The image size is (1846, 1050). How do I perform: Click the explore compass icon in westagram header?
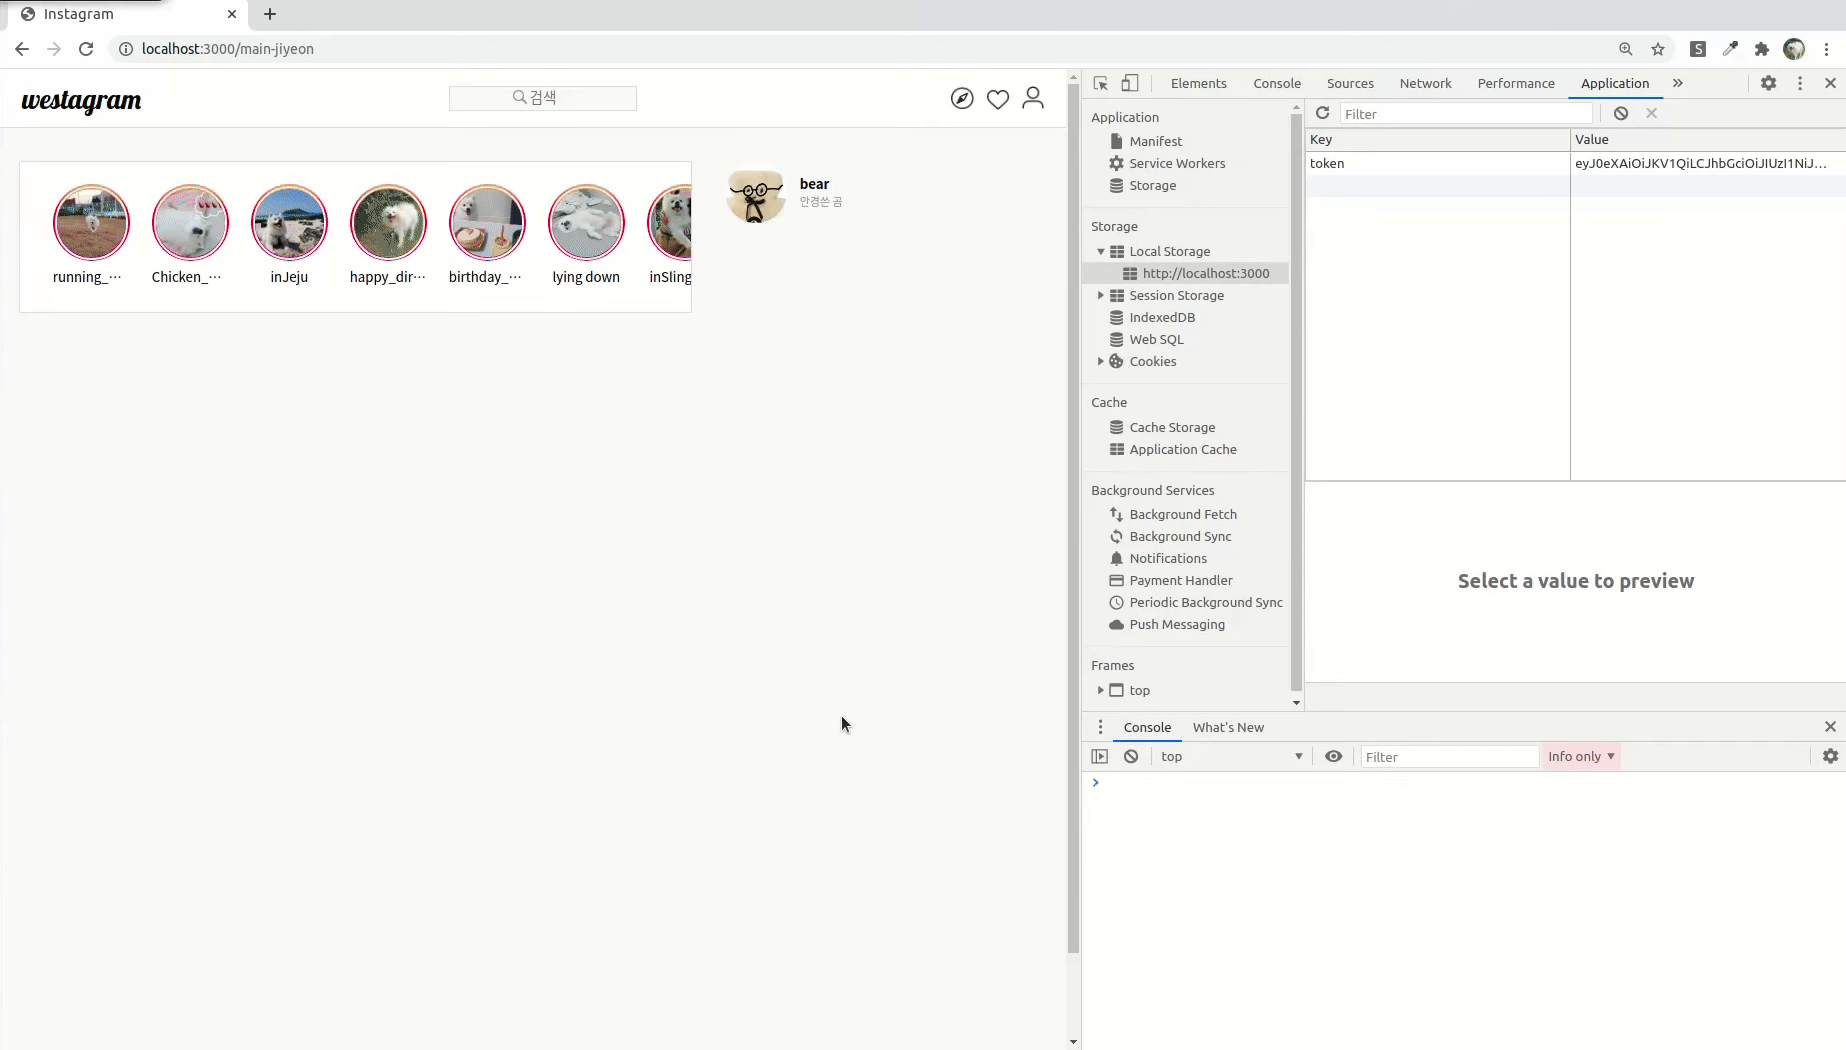pyautogui.click(x=962, y=98)
